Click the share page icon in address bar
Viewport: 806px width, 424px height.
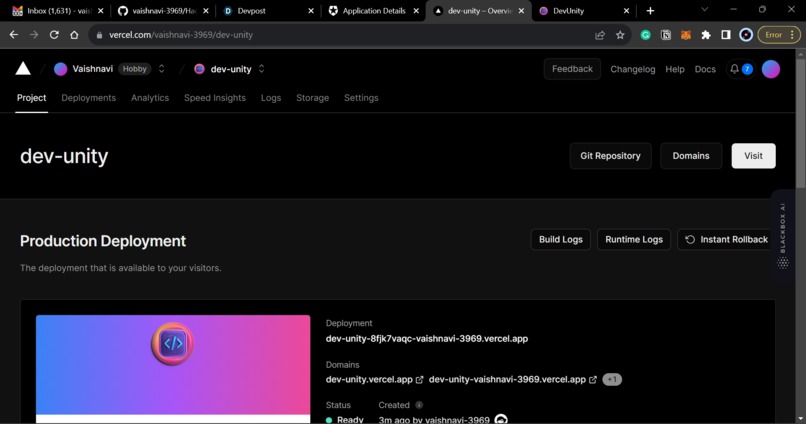599,35
